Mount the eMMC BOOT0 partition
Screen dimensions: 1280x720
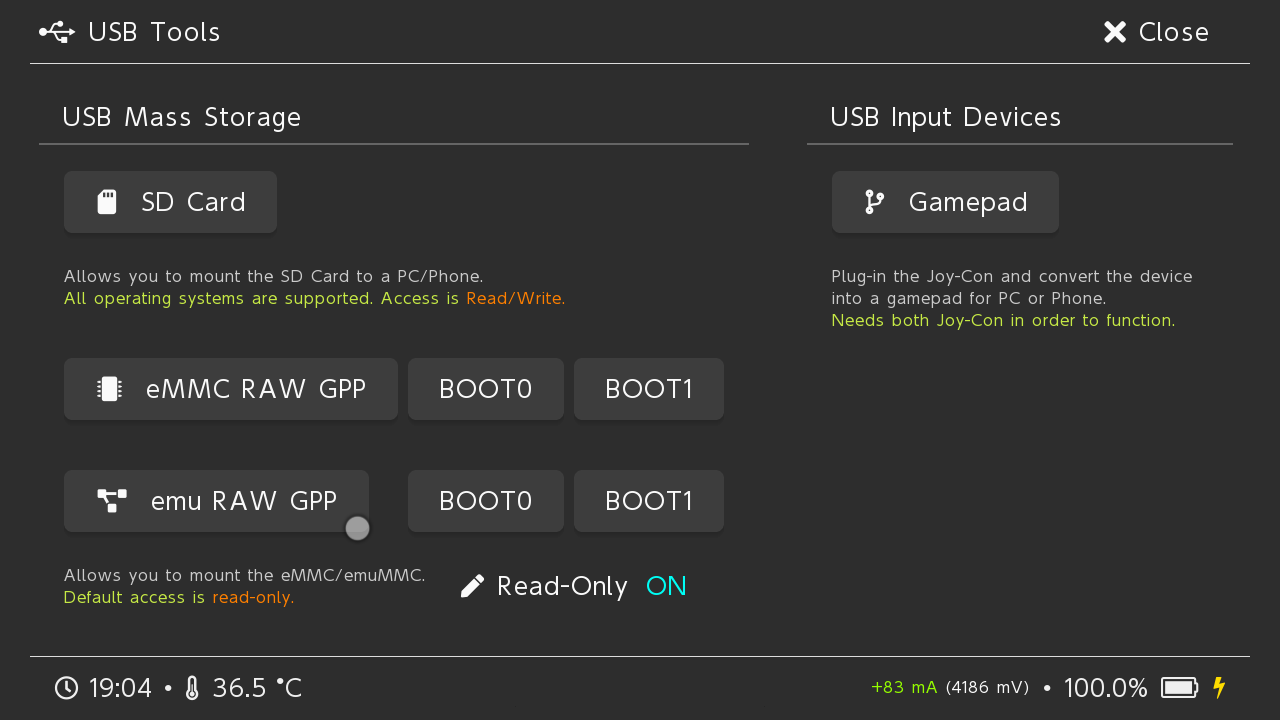tap(486, 389)
